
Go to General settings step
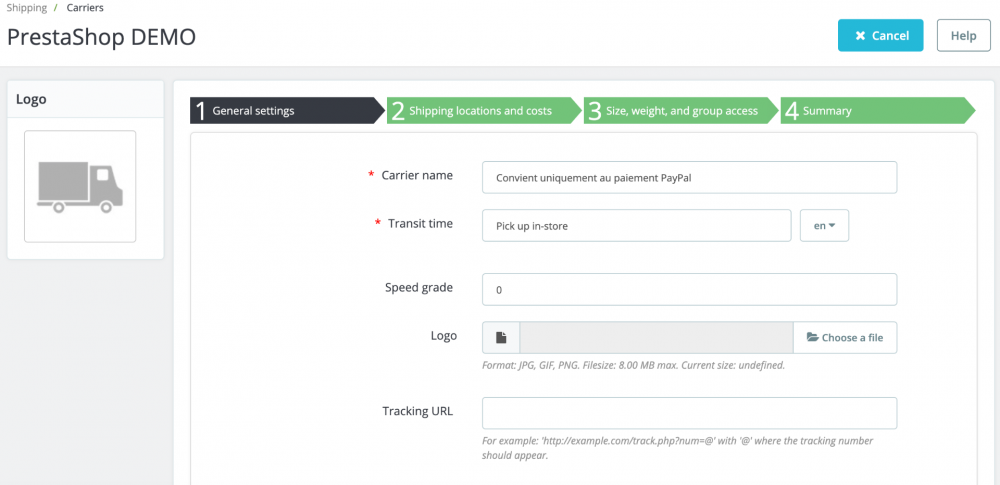point(285,111)
